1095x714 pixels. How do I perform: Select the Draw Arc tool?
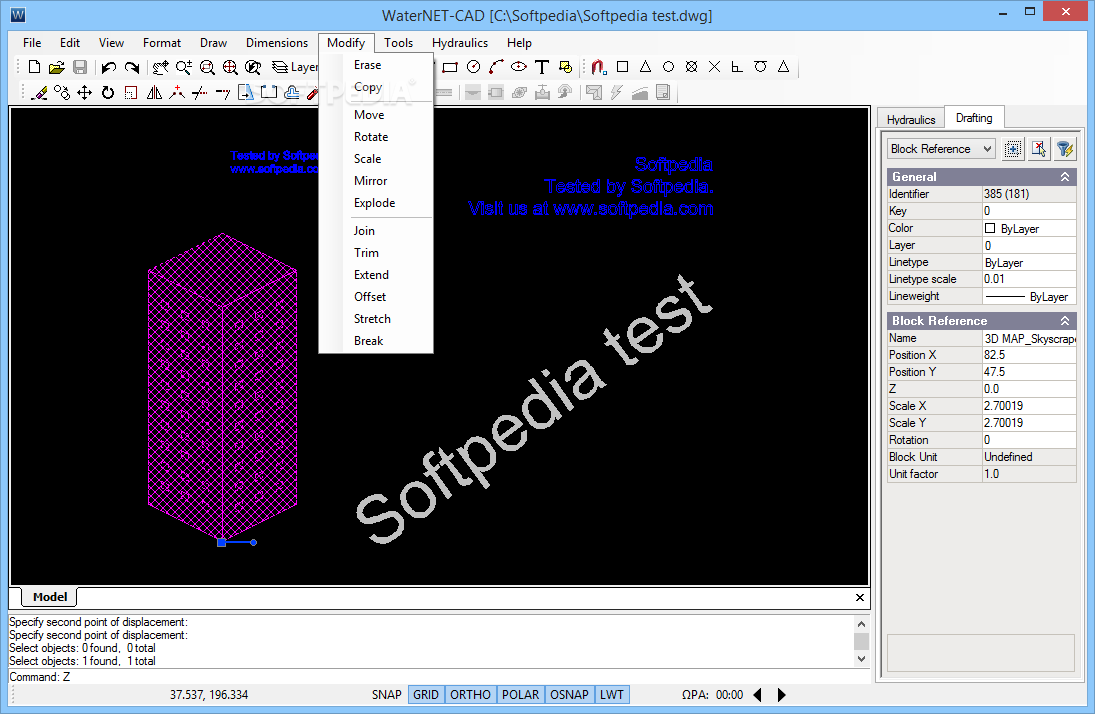[496, 67]
